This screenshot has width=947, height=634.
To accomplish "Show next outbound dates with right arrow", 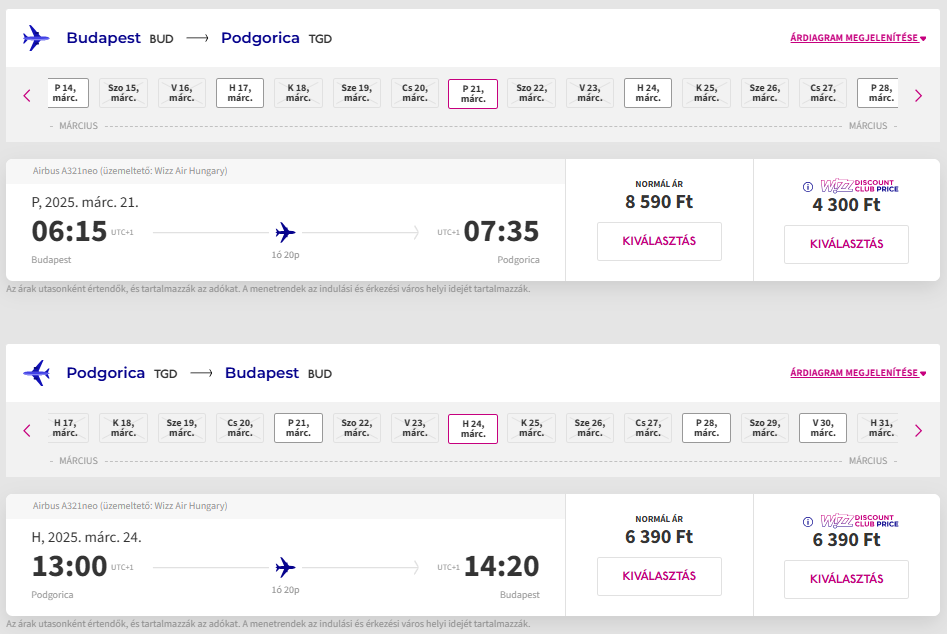I will pos(919,95).
